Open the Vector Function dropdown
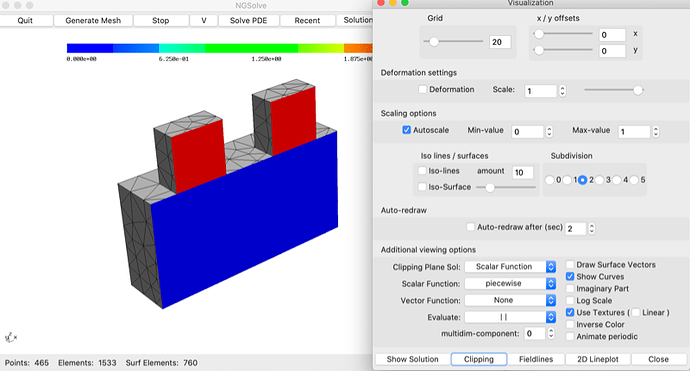This screenshot has height=371, width=690. pyautogui.click(x=510, y=300)
